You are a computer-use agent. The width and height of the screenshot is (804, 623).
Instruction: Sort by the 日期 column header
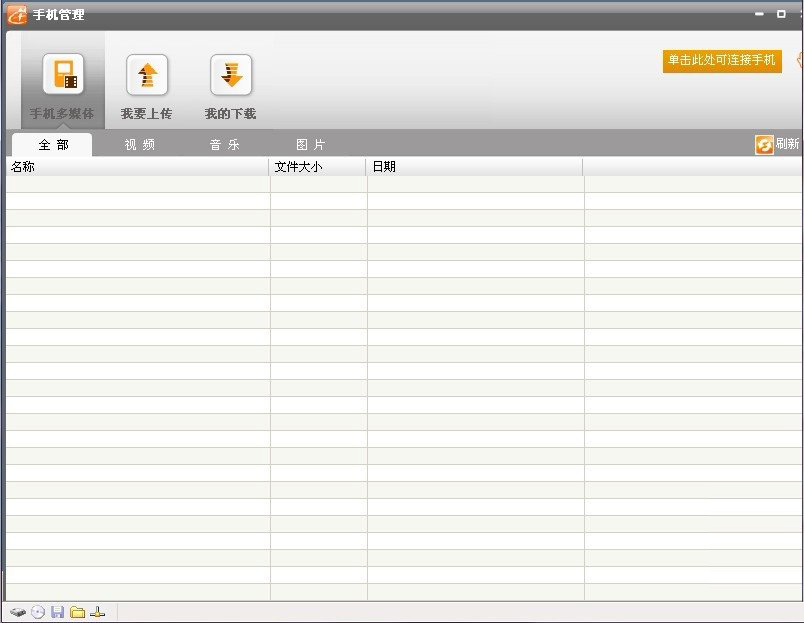[475, 167]
